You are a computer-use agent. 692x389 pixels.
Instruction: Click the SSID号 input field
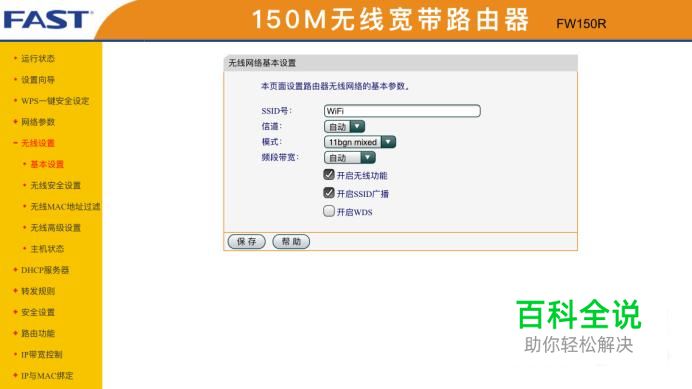(x=402, y=111)
